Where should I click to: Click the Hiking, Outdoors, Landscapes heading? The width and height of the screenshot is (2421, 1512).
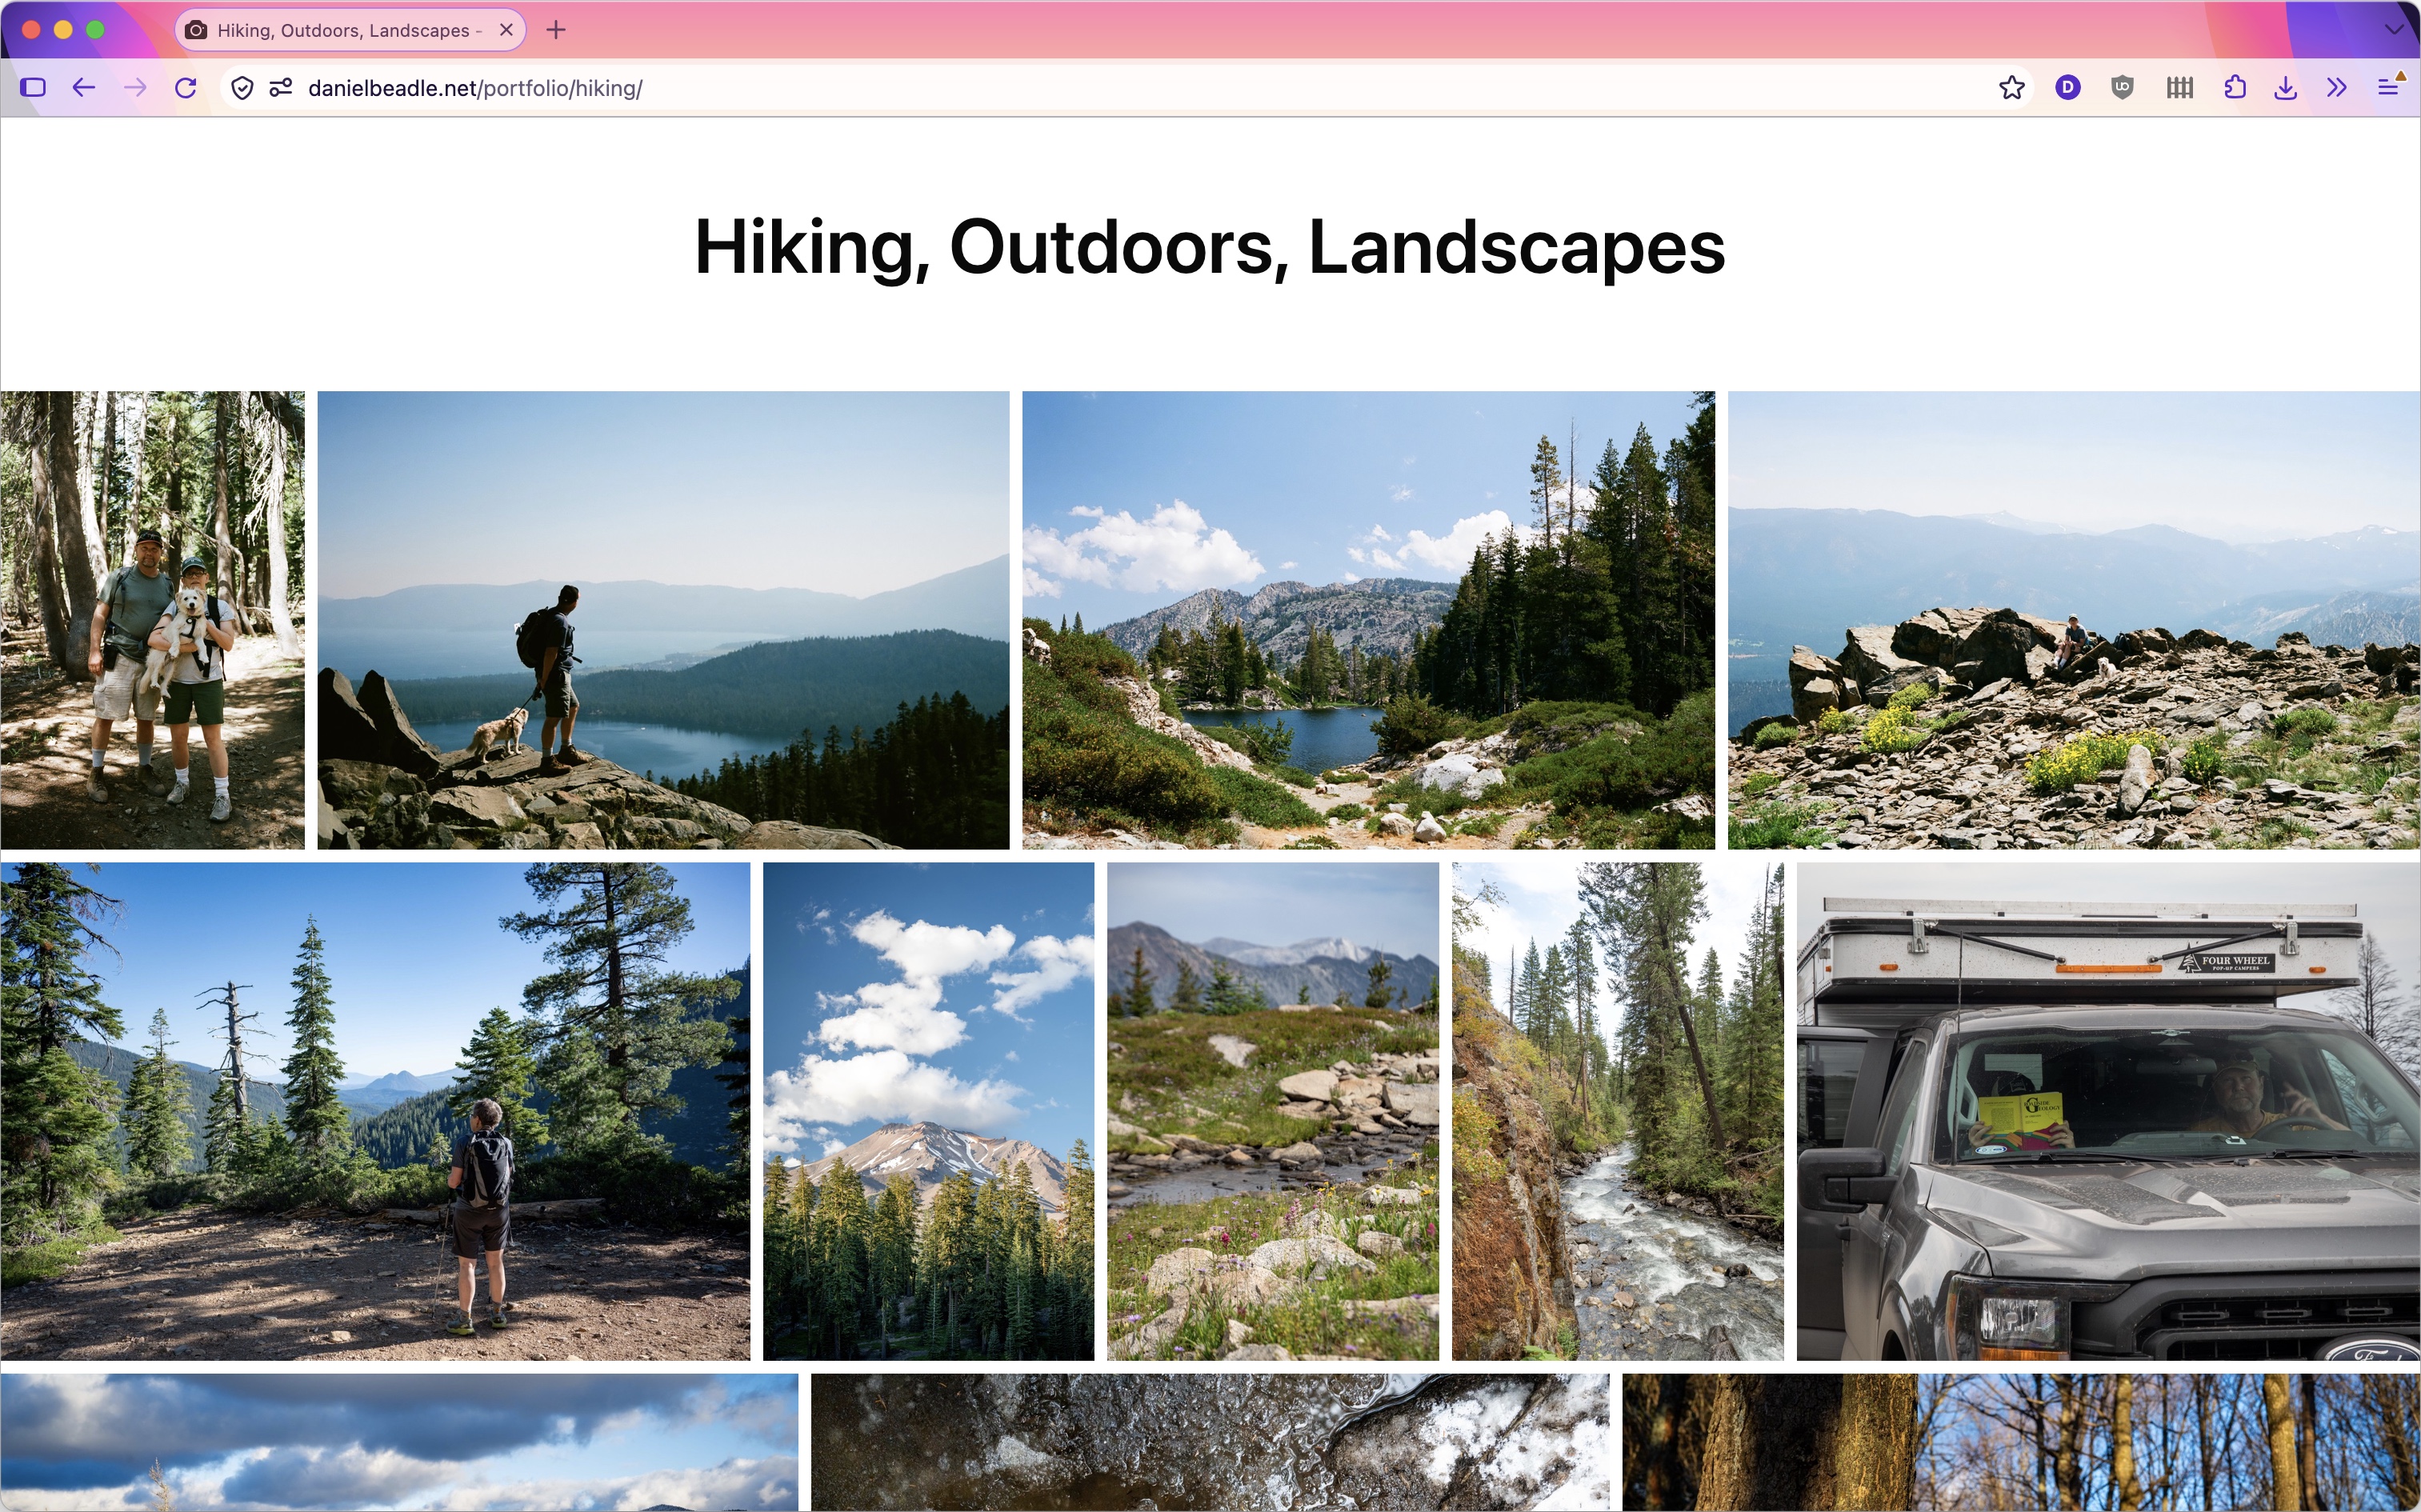point(1210,248)
